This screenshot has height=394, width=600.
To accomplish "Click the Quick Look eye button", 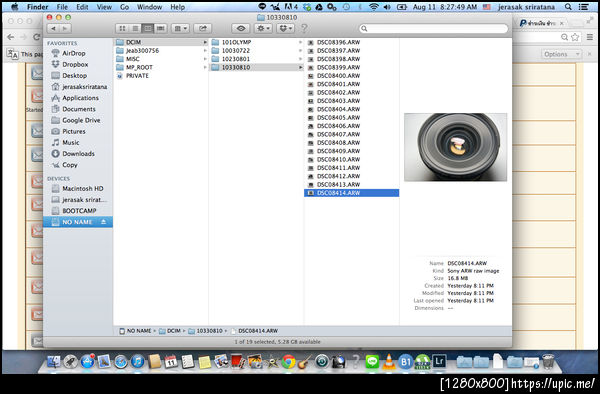I will [x=241, y=28].
